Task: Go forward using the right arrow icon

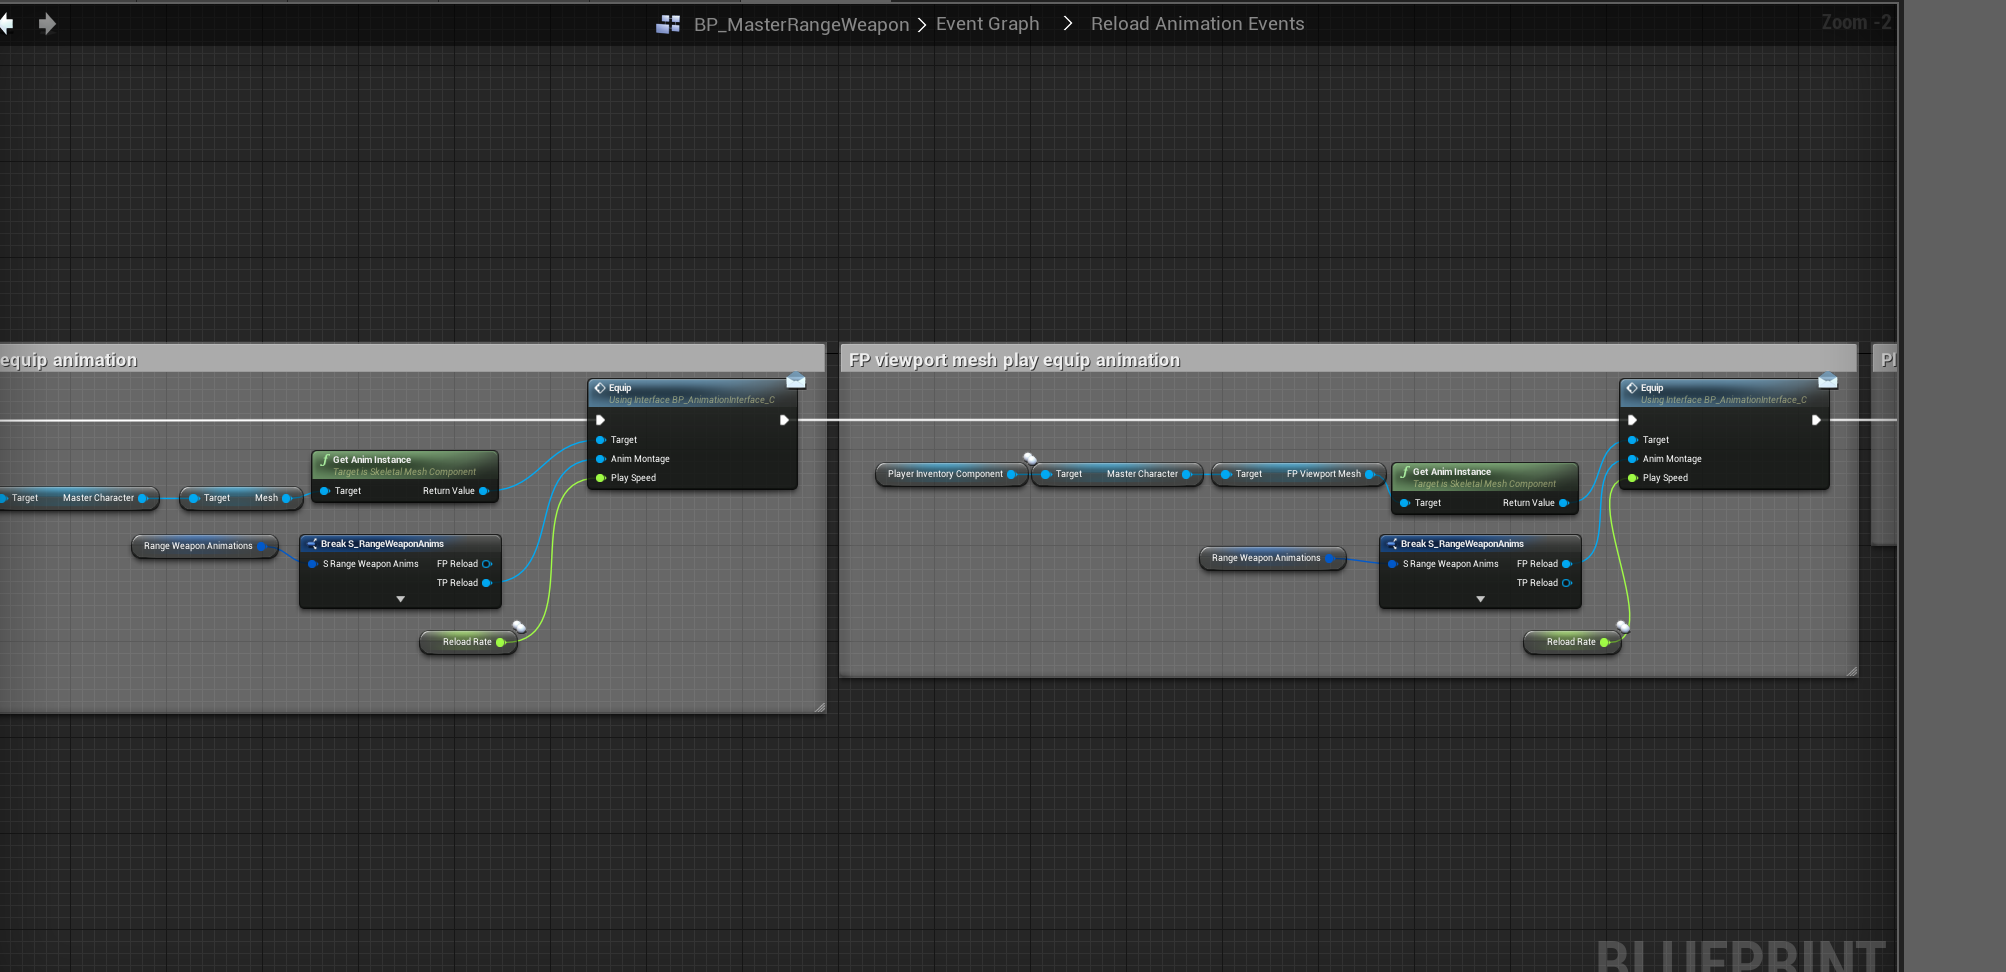Action: [x=47, y=23]
